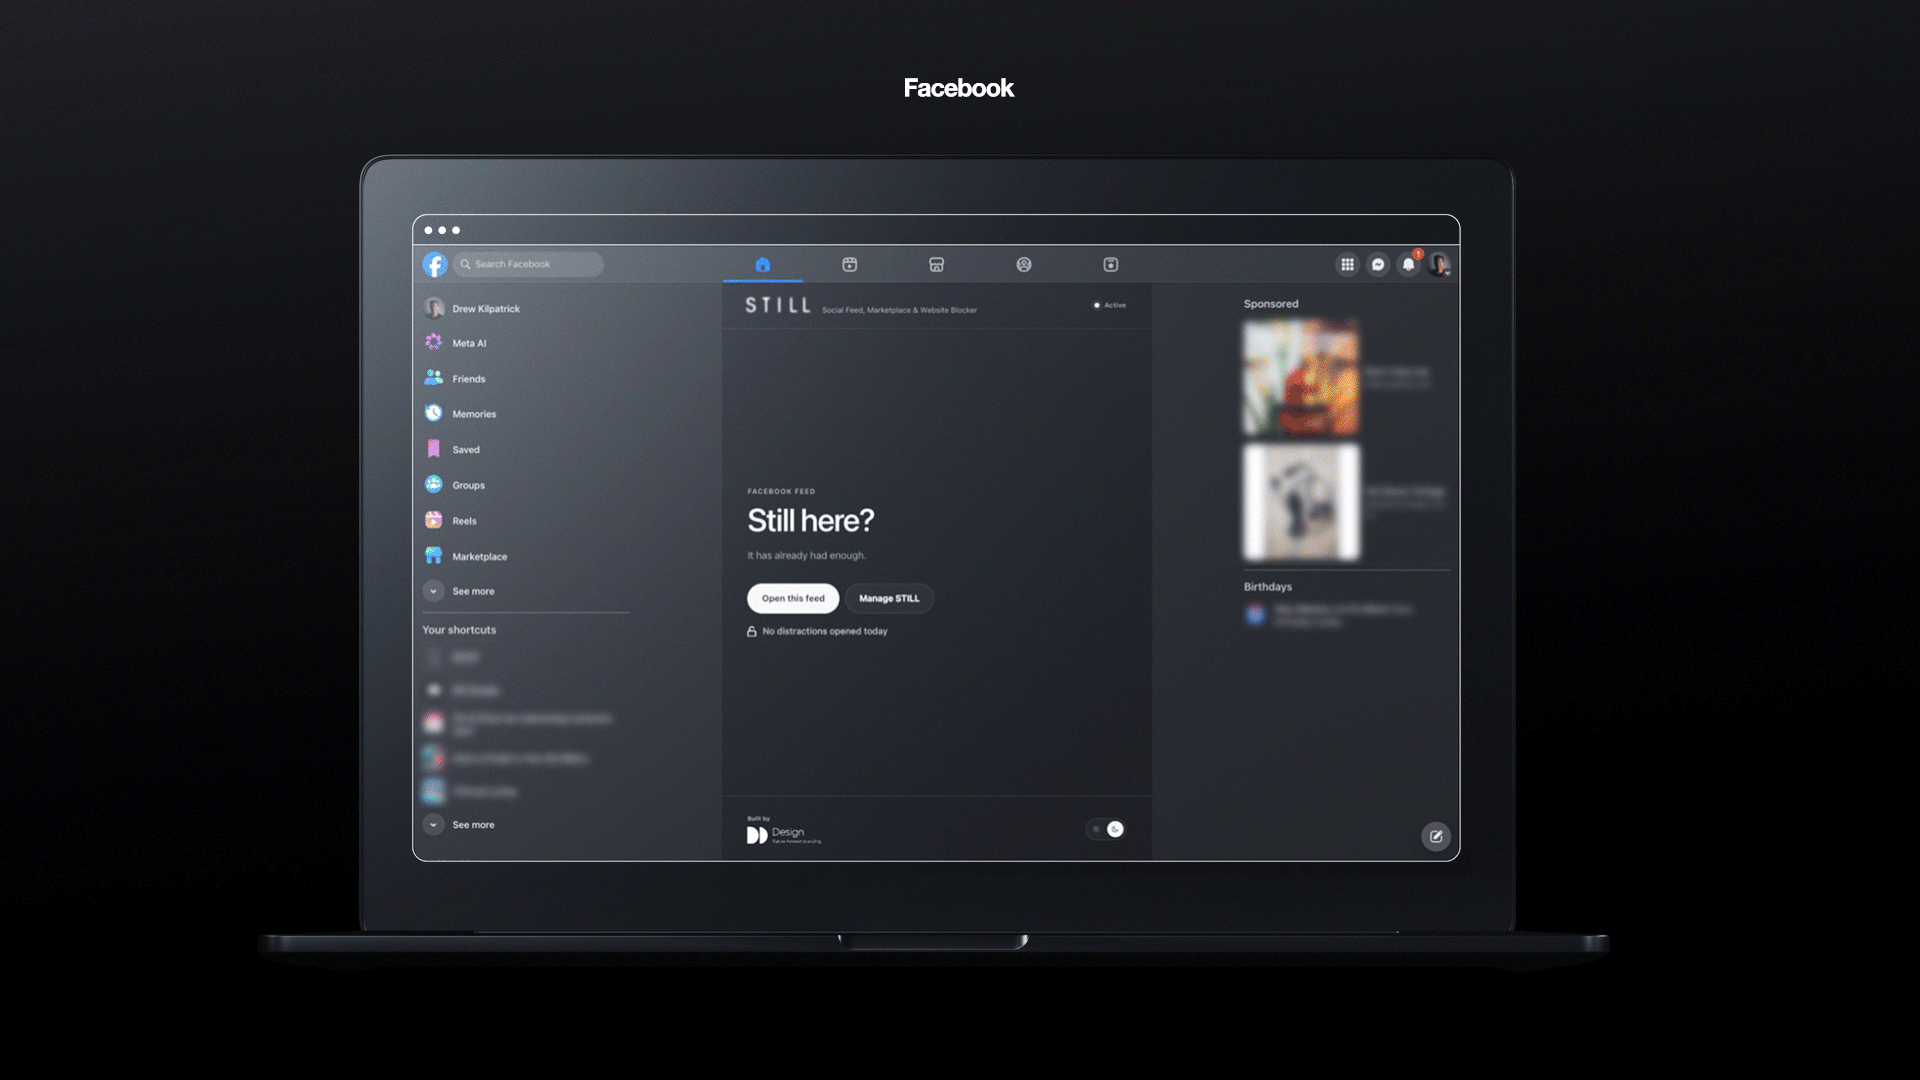This screenshot has height=1080, width=1920.
Task: Click the Search Facebook field
Action: coord(528,264)
